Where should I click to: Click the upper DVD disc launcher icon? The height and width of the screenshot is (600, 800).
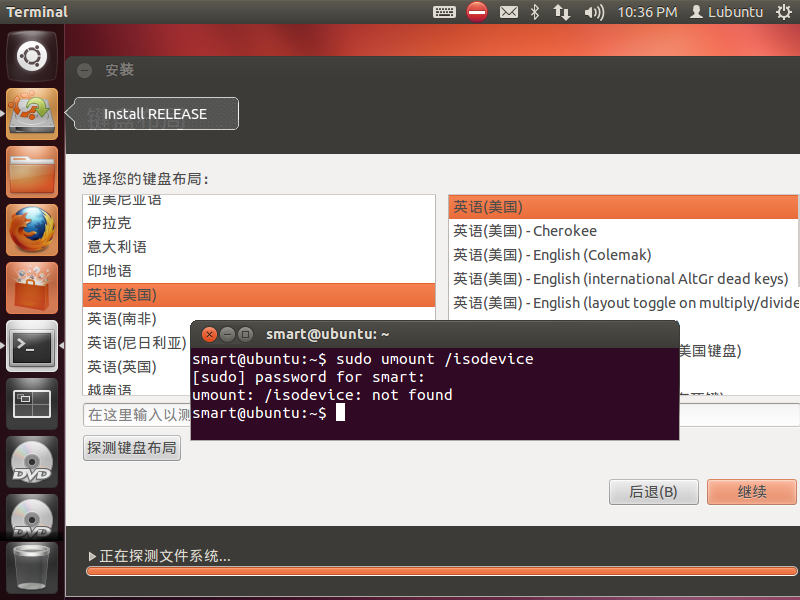(32, 462)
